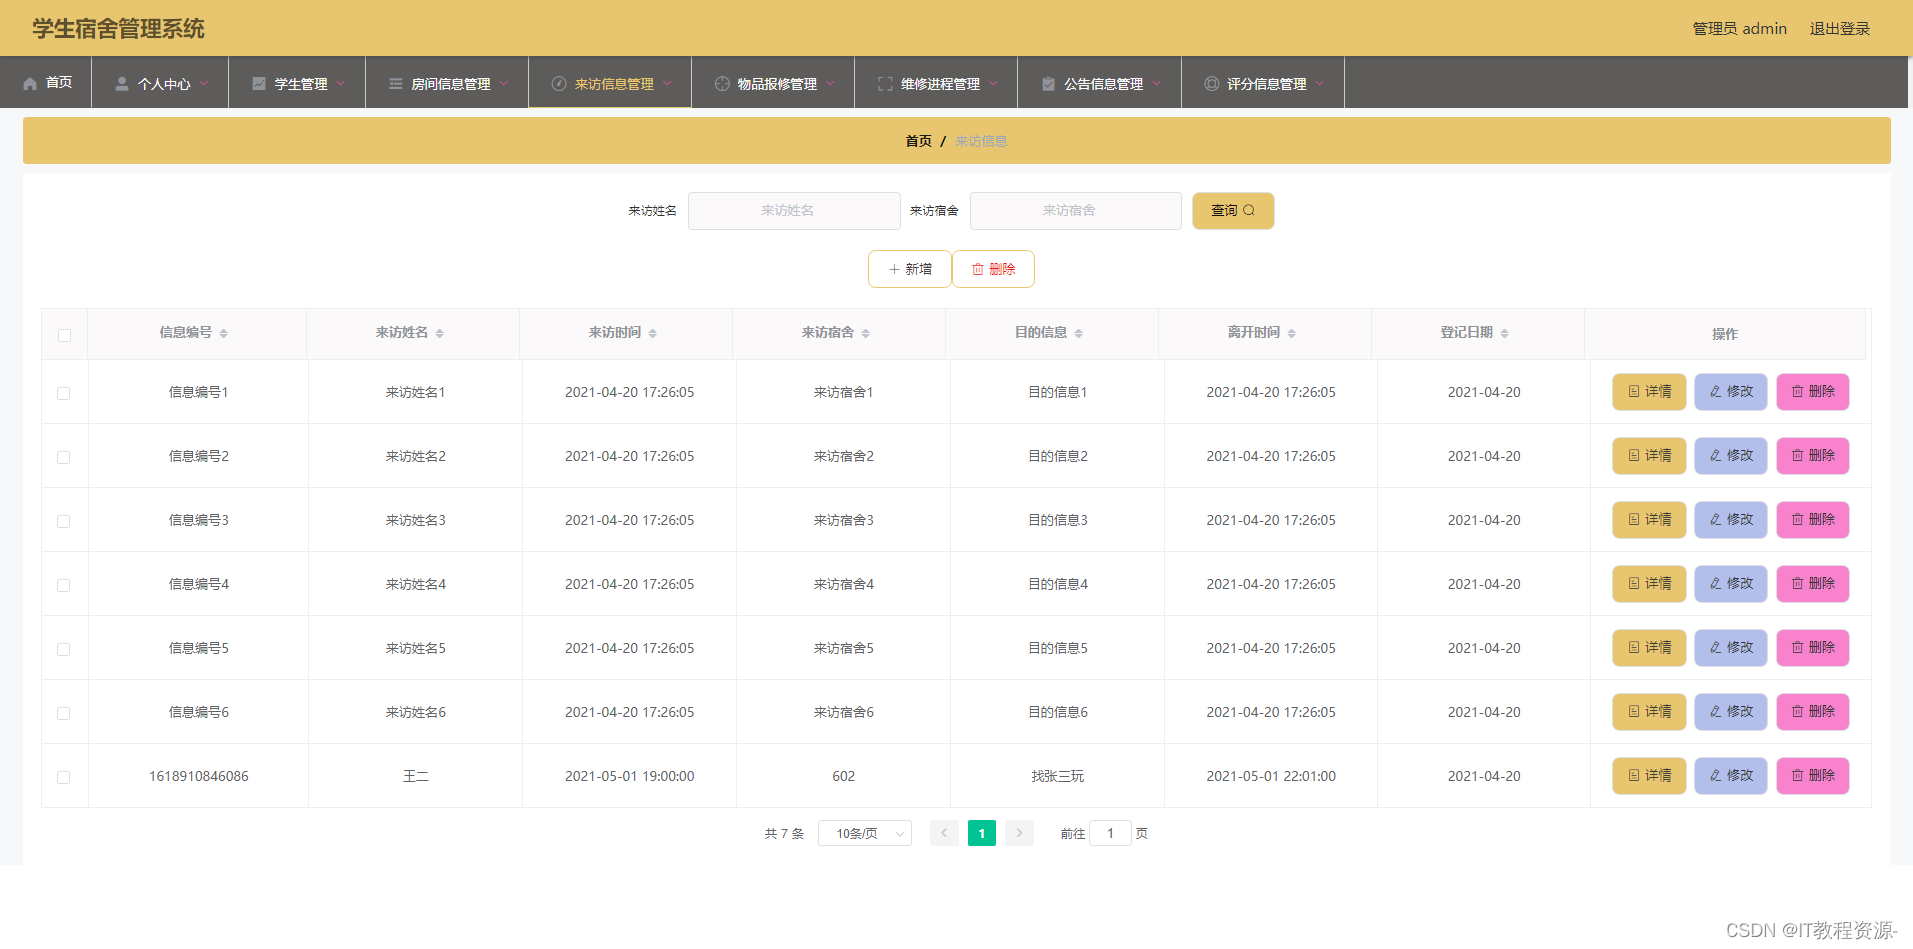The height and width of the screenshot is (949, 1913).
Task: Toggle the select-all checkbox in table header
Action: pos(64,335)
